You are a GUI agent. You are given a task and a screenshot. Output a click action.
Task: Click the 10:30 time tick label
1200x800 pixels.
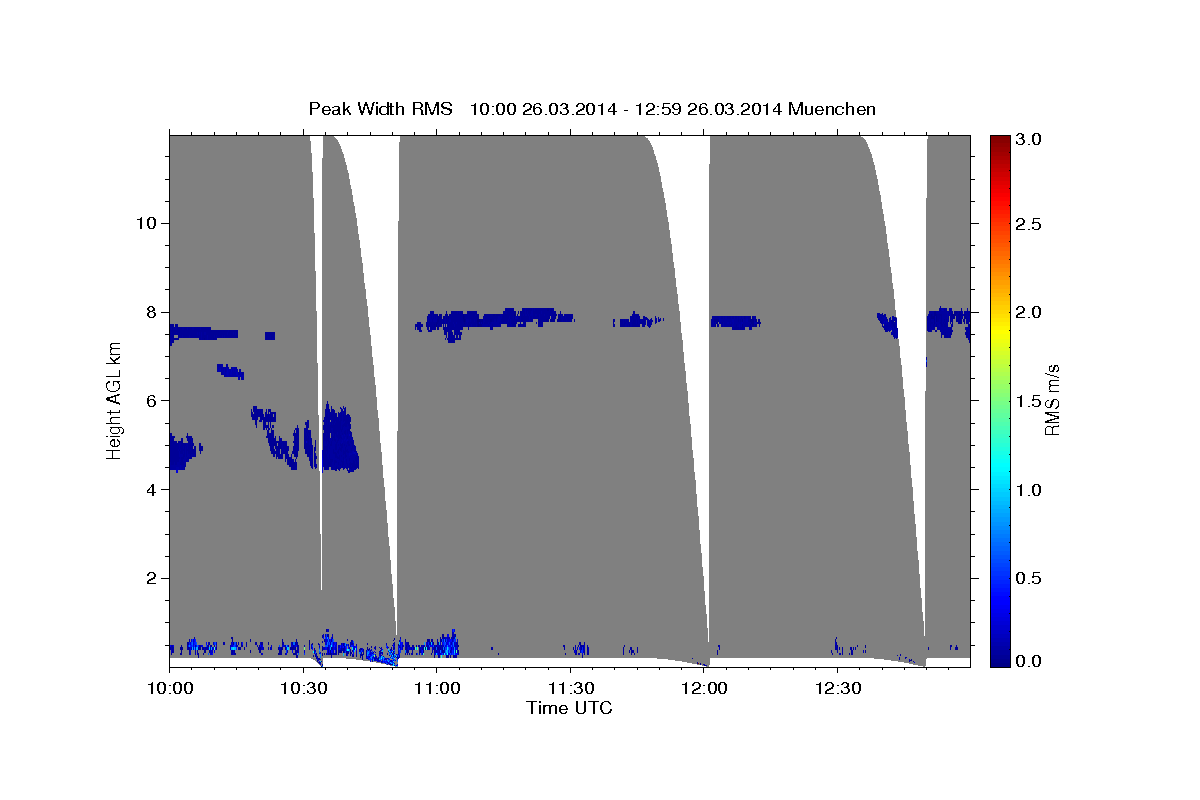tap(302, 688)
